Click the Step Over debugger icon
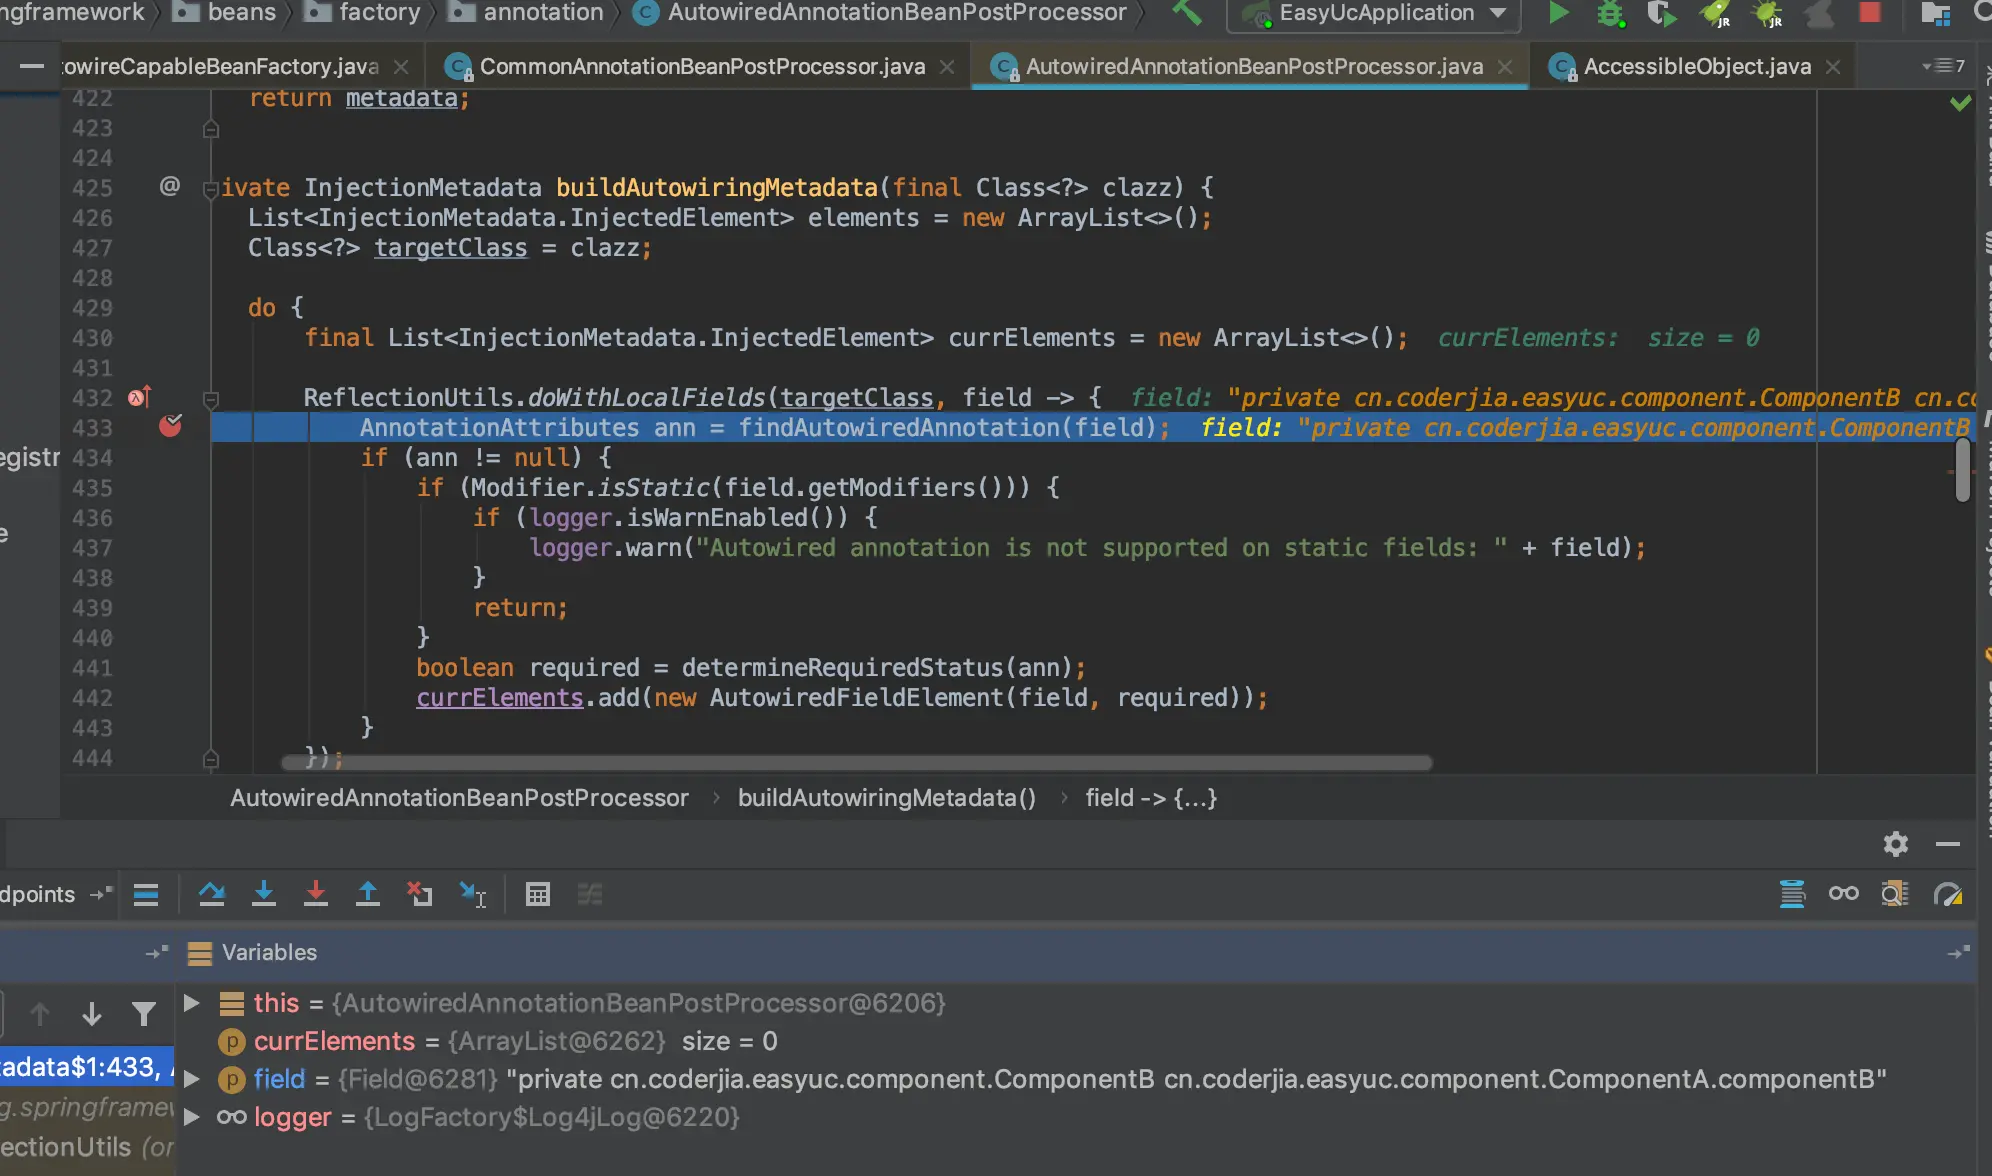The height and width of the screenshot is (1176, 1992). point(211,893)
